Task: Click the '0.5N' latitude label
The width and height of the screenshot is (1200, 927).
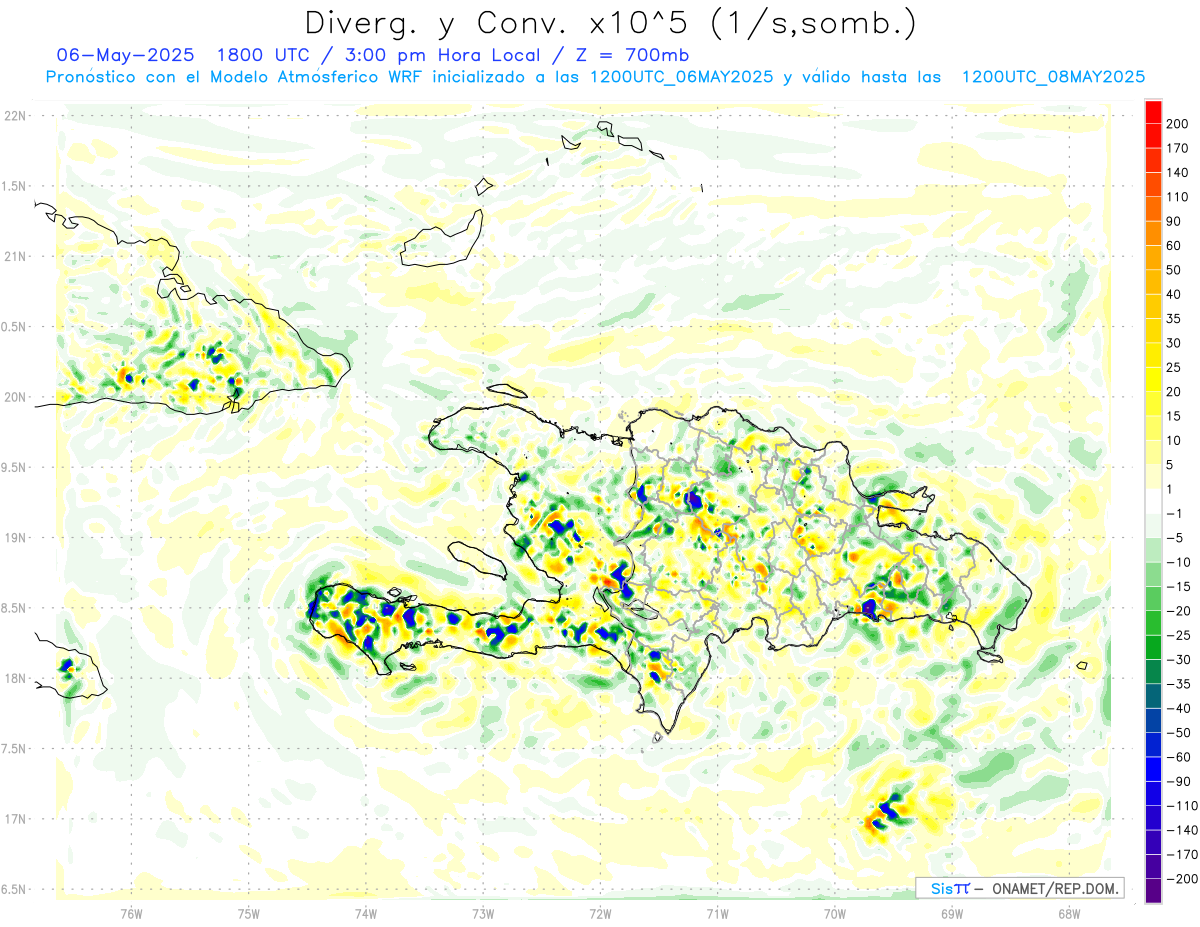Action: tap(15, 327)
